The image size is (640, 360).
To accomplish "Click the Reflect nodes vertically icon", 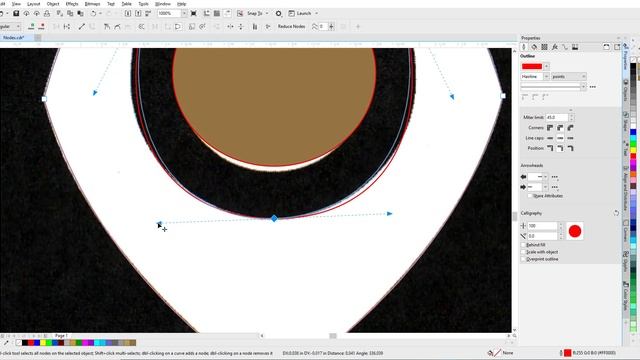I will tap(241, 27).
